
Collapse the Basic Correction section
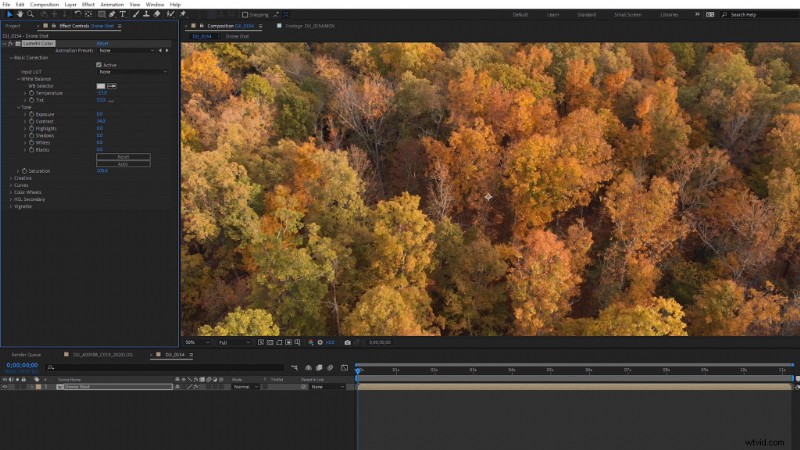pos(11,58)
